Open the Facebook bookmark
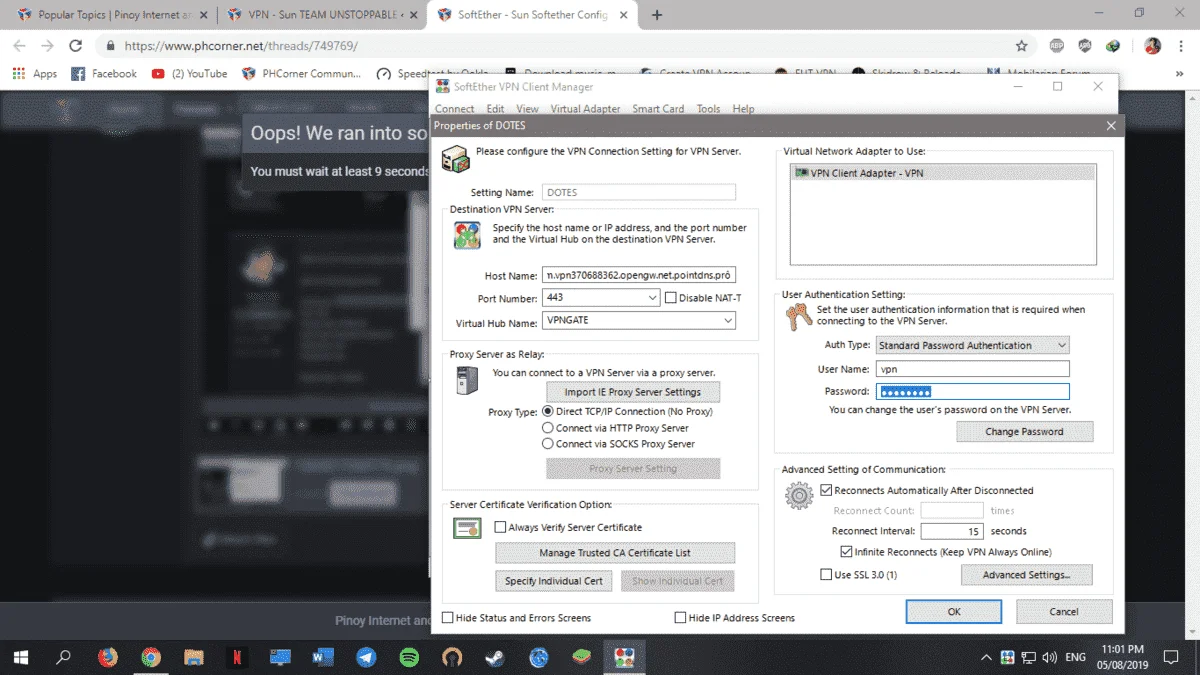 104,74
